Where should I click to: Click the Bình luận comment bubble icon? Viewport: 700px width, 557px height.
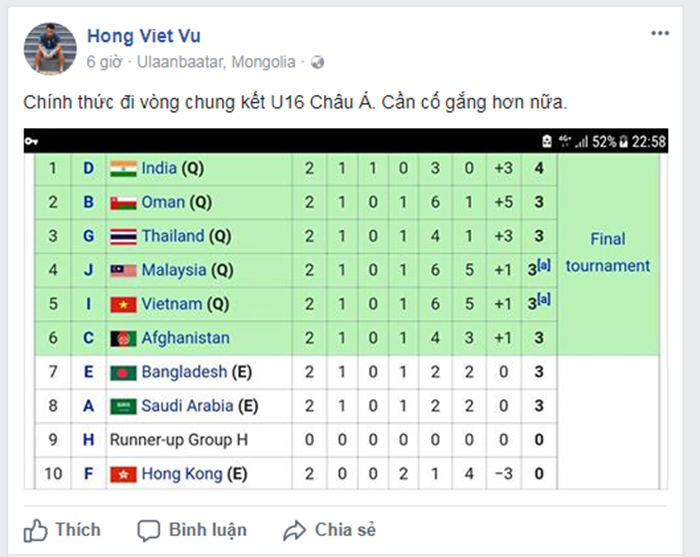pos(149,530)
